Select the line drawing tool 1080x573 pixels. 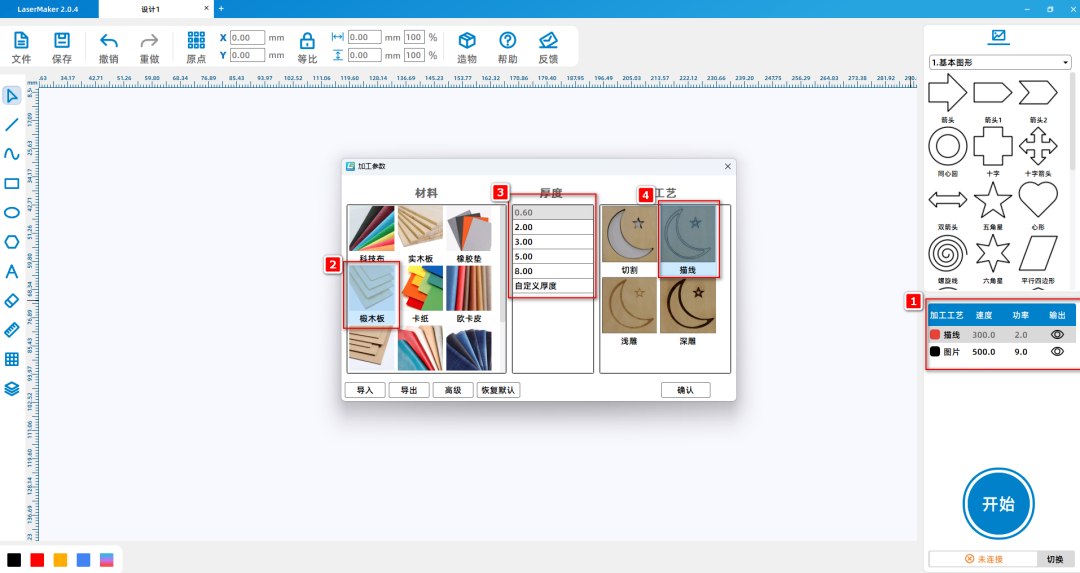tap(12, 125)
